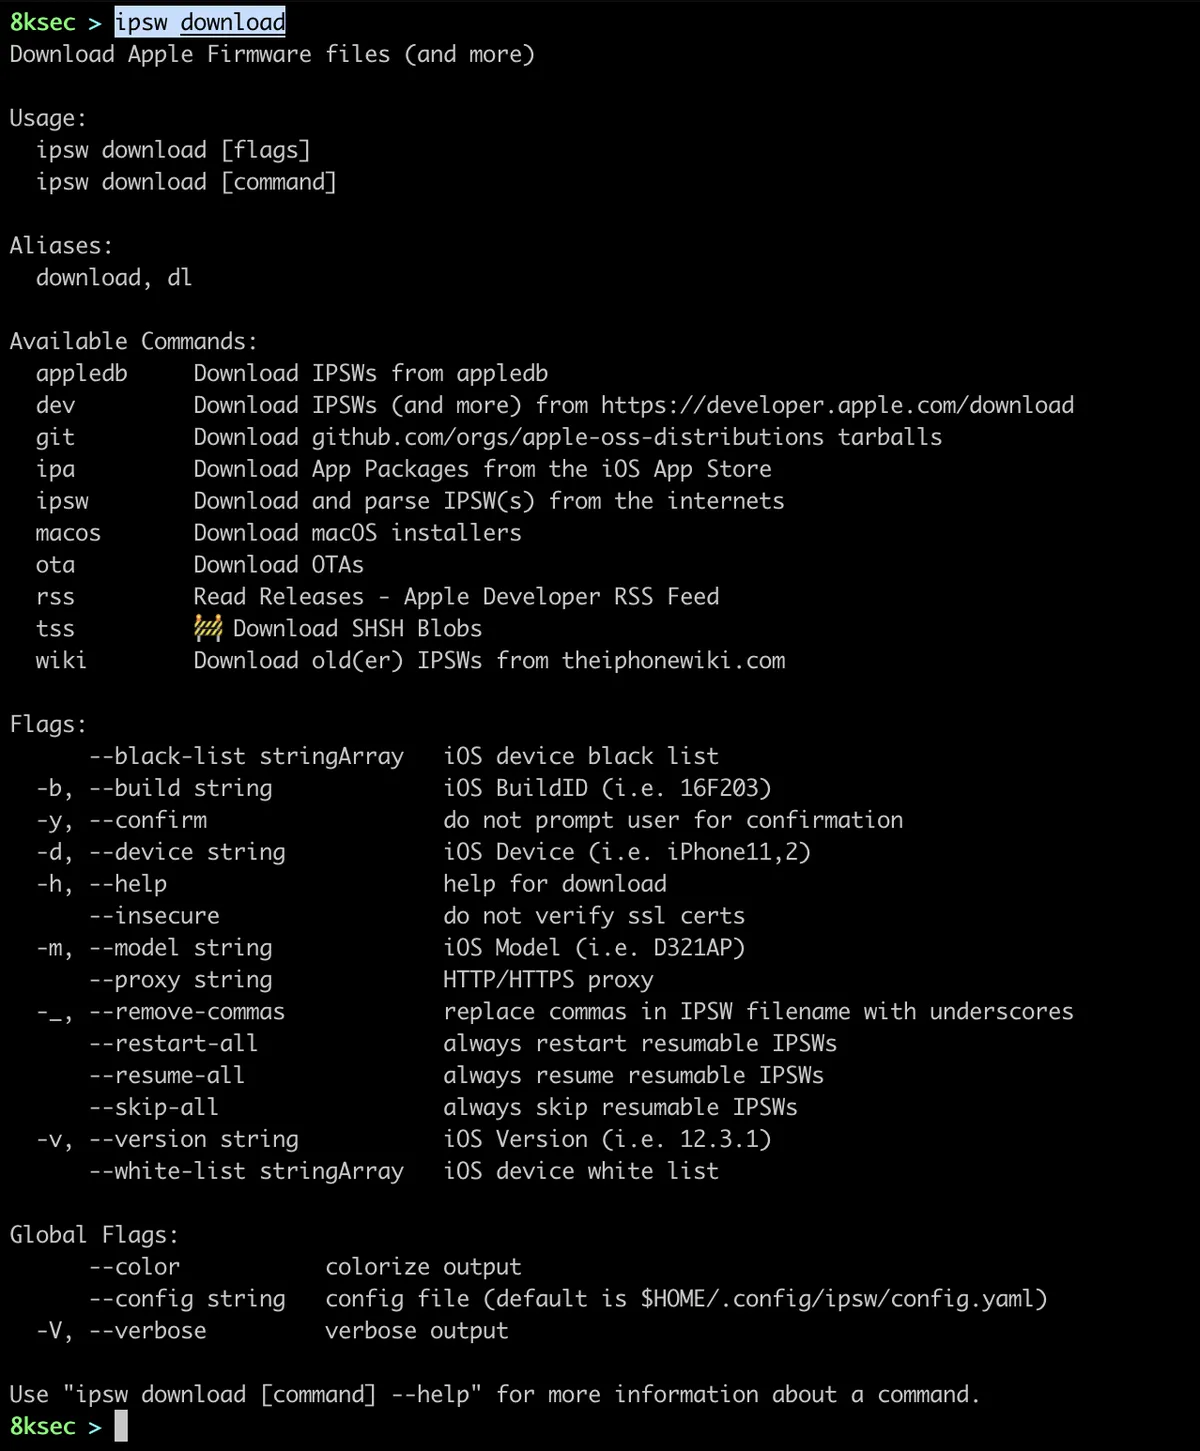Click the "appledb" command name
Screen dimensions: 1200x1451
[x=82, y=373]
